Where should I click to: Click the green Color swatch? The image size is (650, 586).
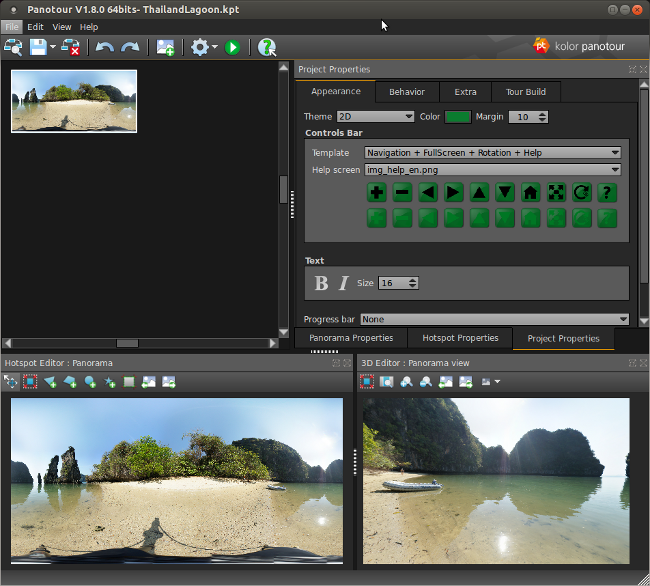(458, 117)
